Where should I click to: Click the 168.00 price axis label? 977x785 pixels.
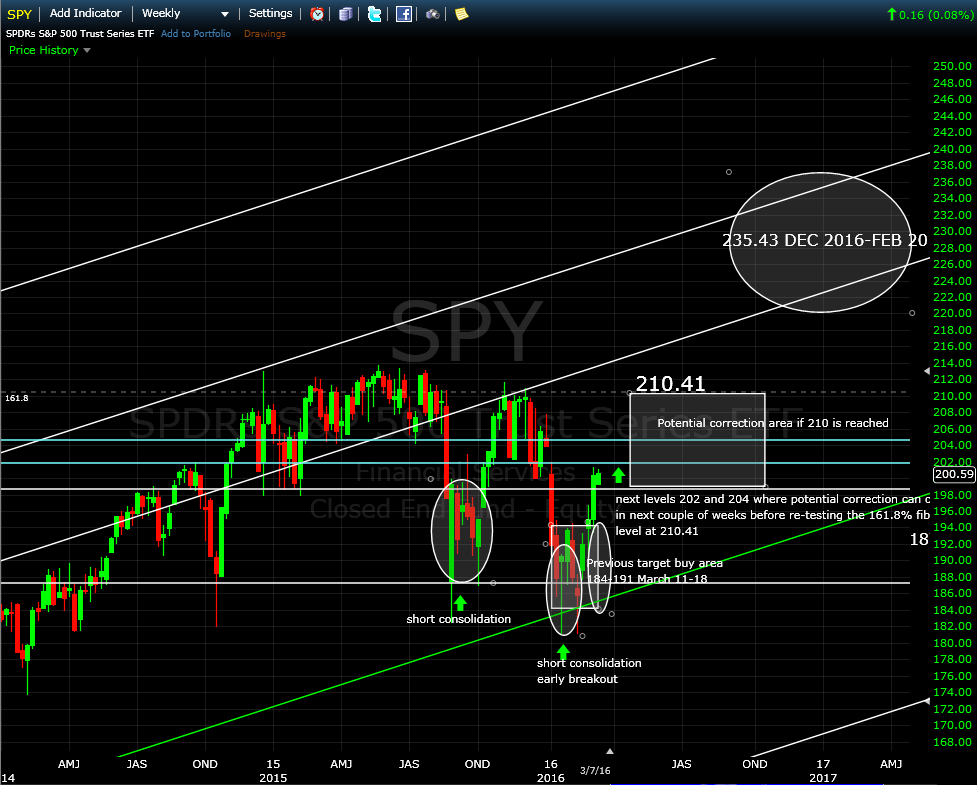click(x=952, y=742)
